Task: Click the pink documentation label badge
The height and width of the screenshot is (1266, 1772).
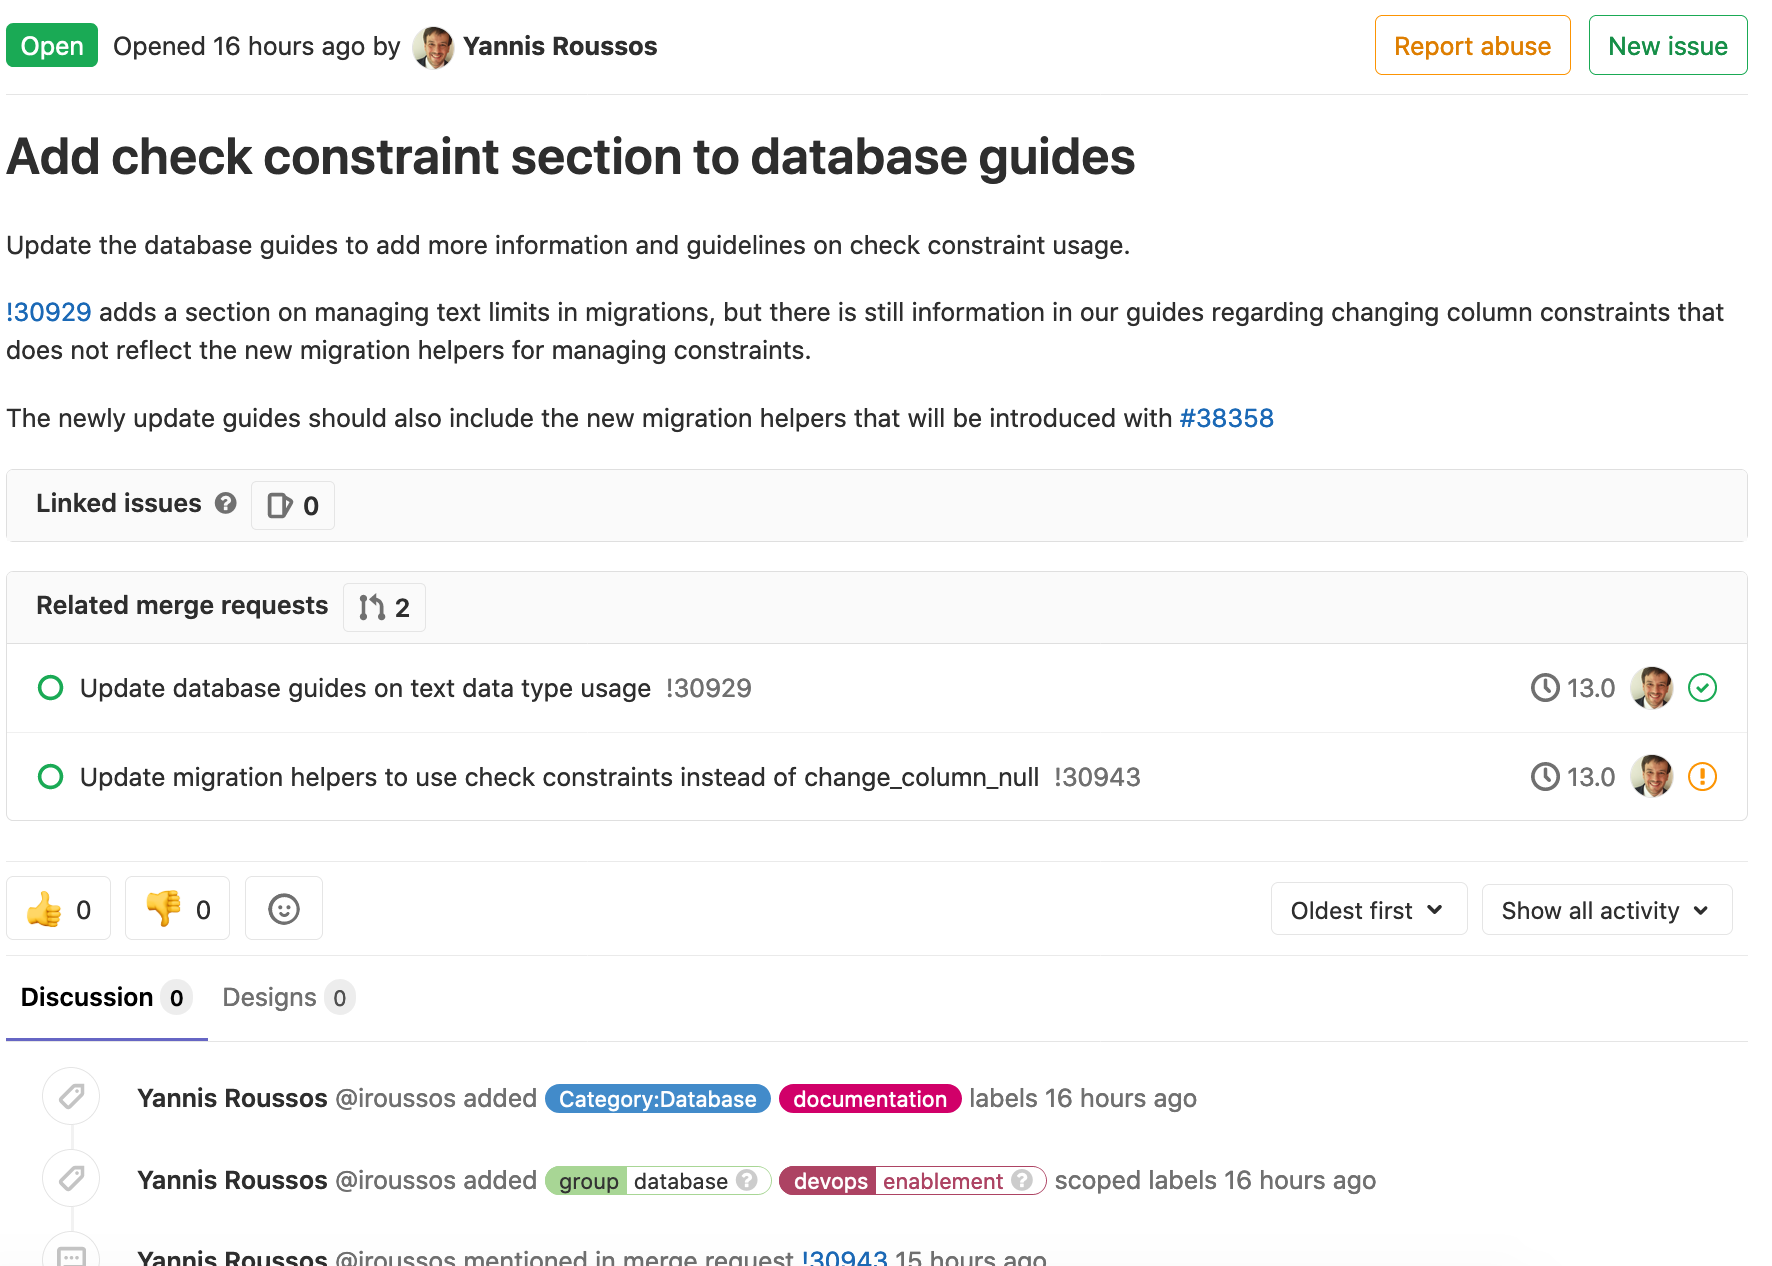Action: pyautogui.click(x=869, y=1098)
